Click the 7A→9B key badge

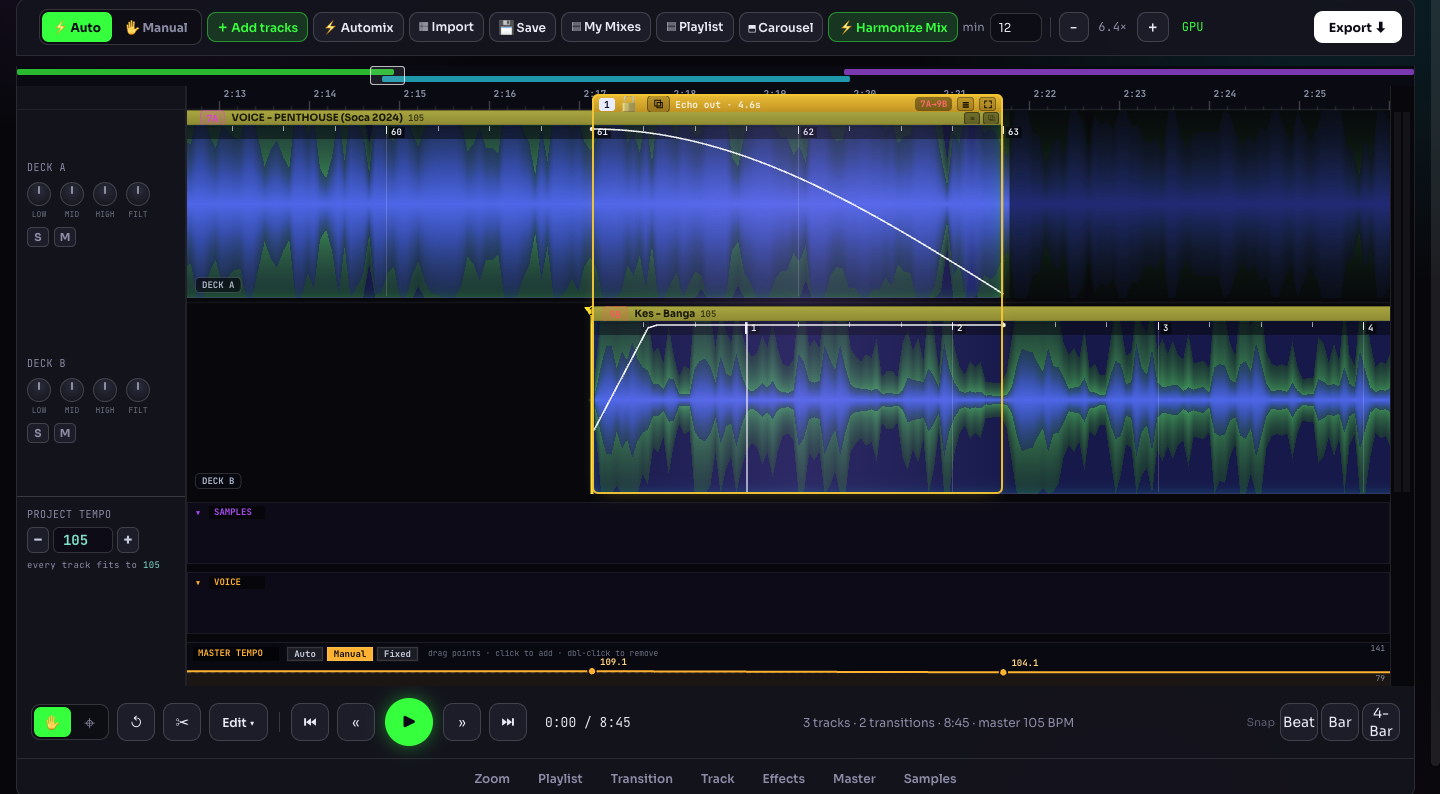pos(932,104)
